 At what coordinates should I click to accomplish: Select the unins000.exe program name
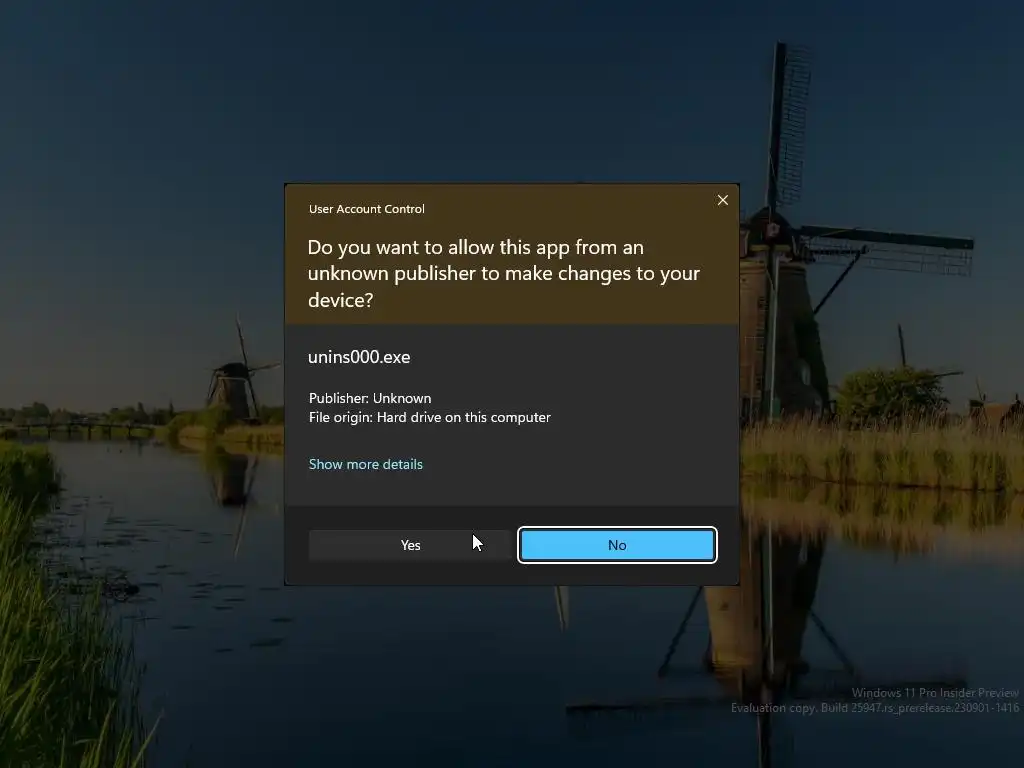(359, 357)
